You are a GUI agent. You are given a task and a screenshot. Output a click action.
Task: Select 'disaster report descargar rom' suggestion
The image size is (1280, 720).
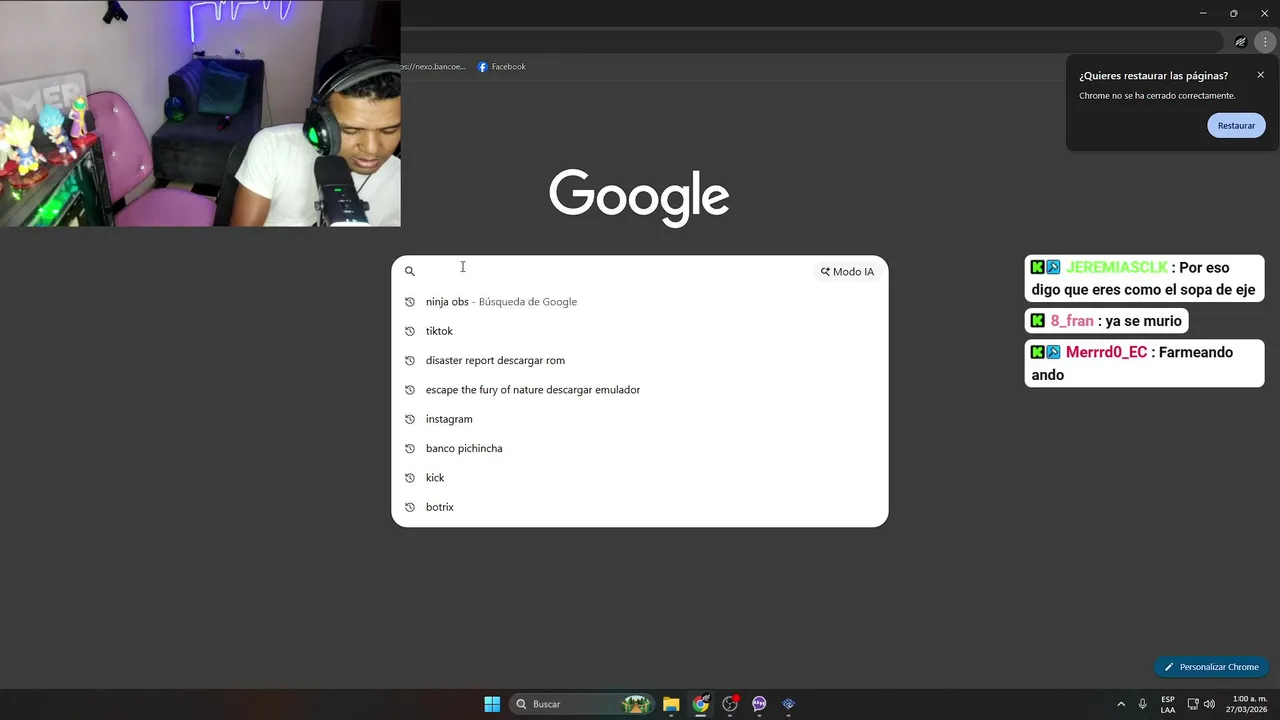[x=640, y=360]
